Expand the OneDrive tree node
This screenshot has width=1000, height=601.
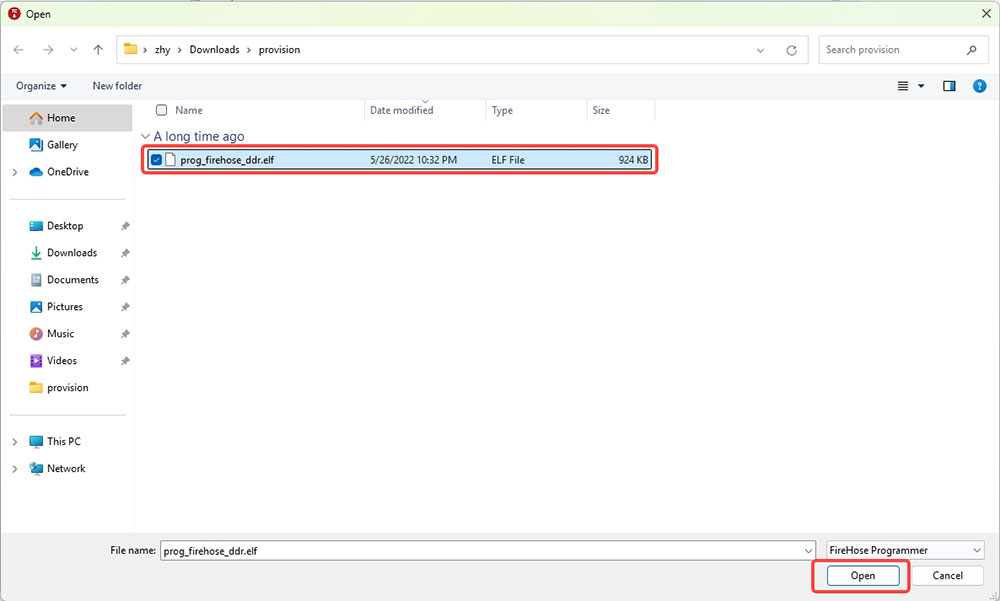(x=15, y=172)
